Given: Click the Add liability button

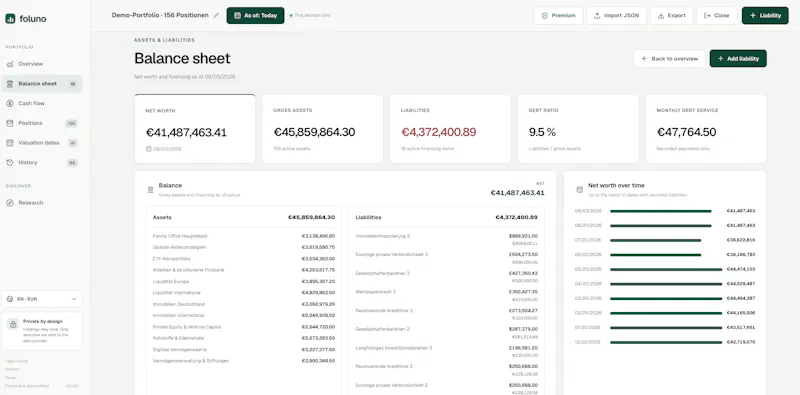Looking at the screenshot, I should click(738, 59).
